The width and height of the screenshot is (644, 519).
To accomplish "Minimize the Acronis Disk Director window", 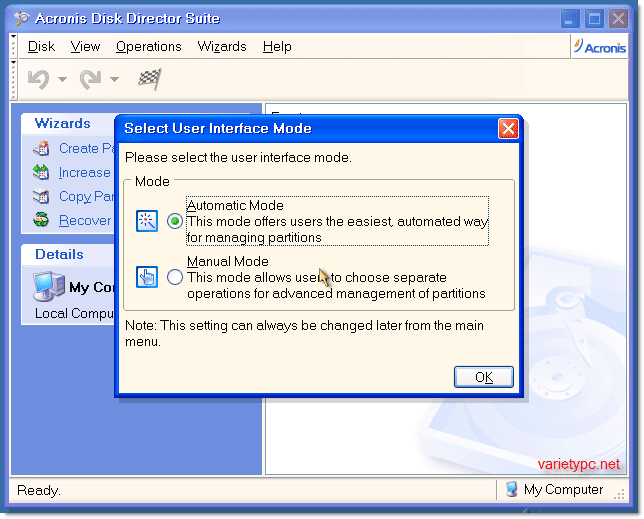I will click(x=570, y=19).
